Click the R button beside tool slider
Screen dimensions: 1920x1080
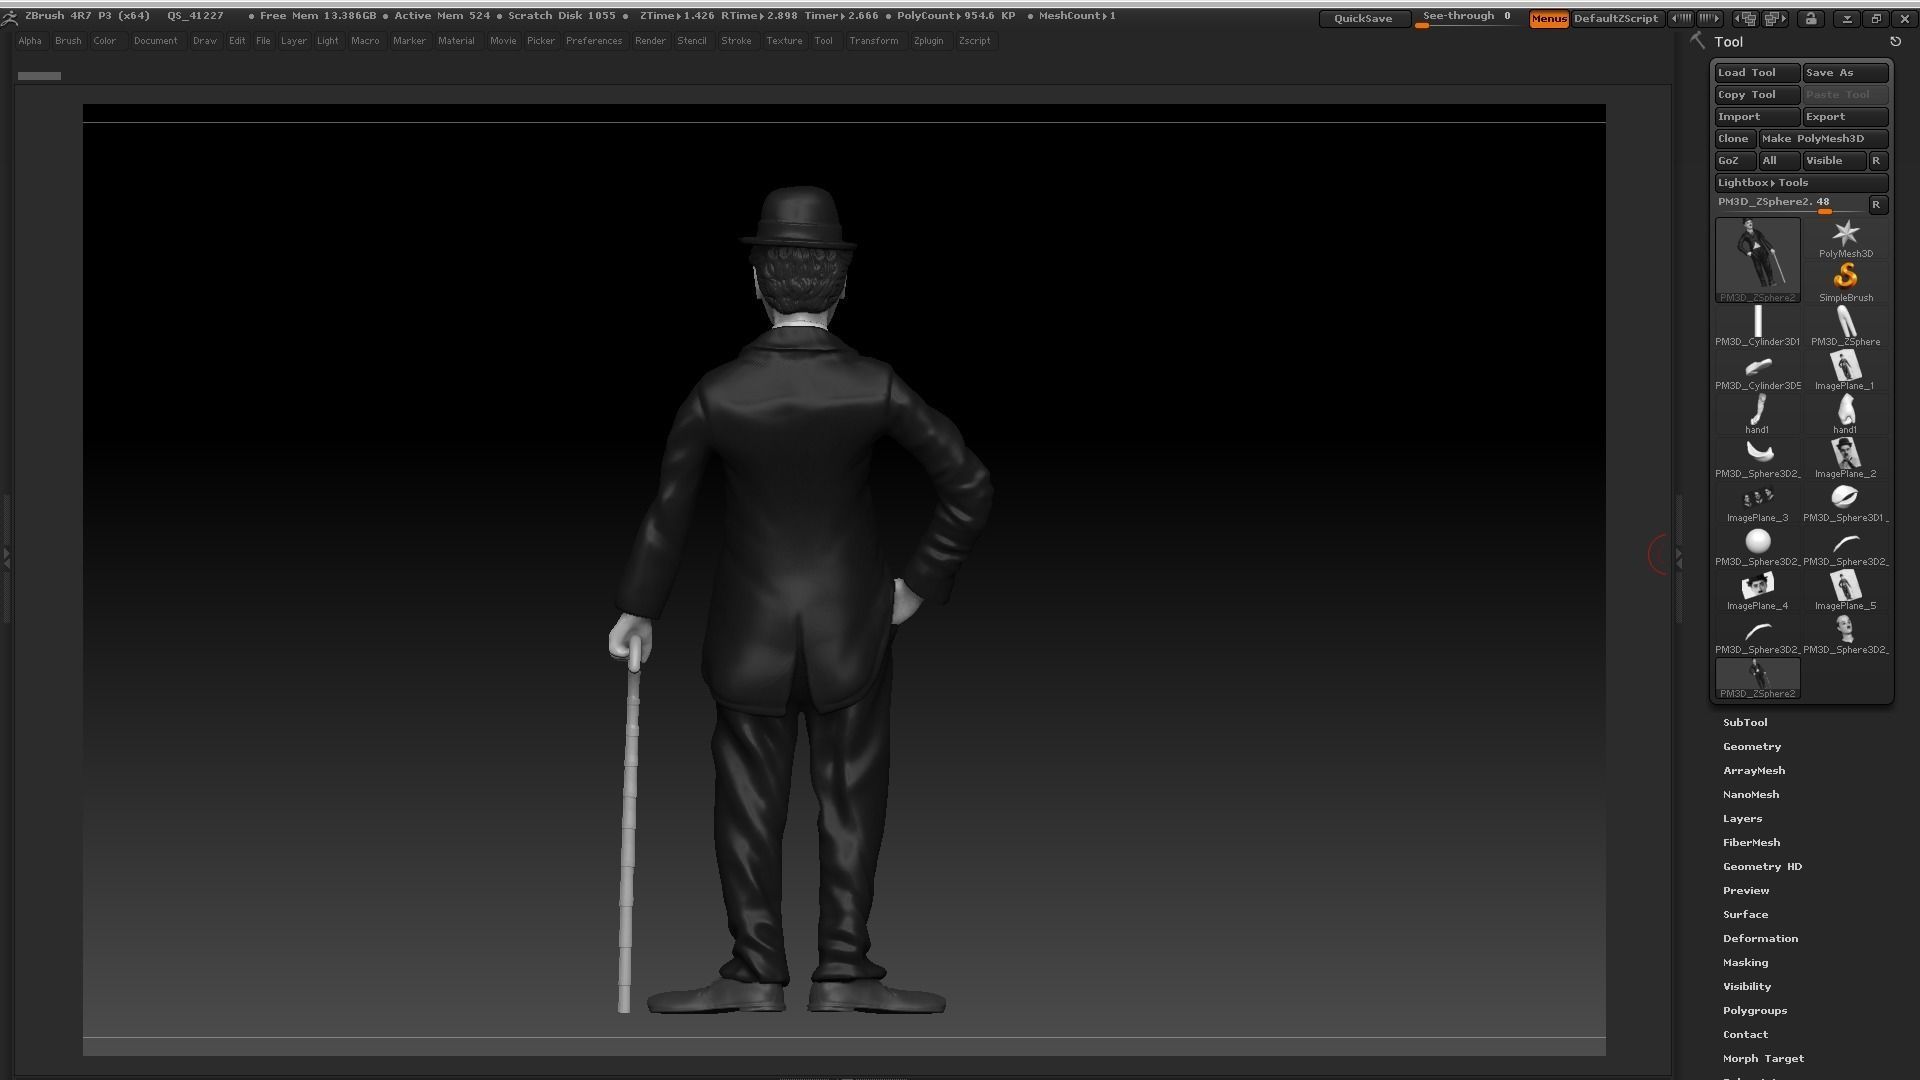click(1877, 205)
